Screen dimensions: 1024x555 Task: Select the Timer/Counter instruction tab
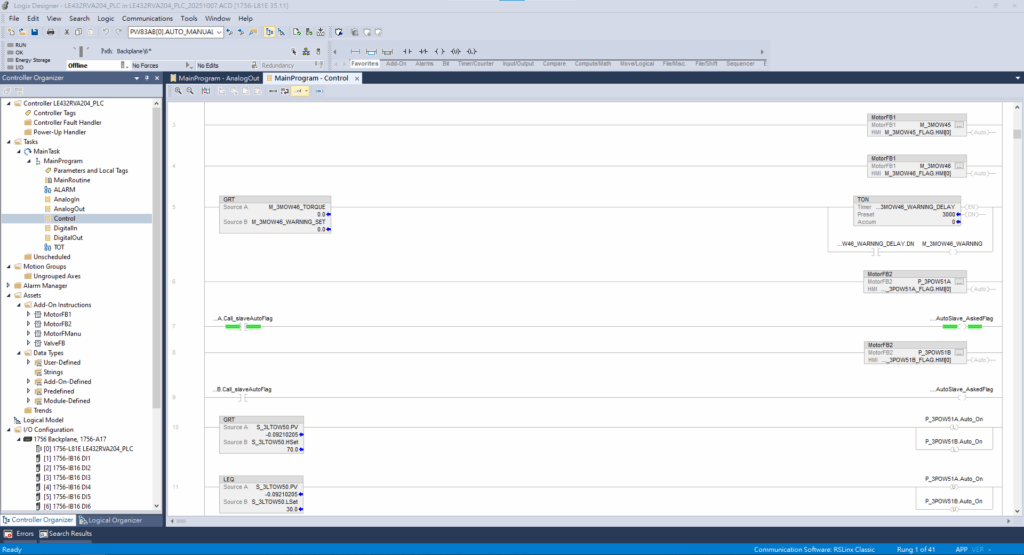pos(475,63)
